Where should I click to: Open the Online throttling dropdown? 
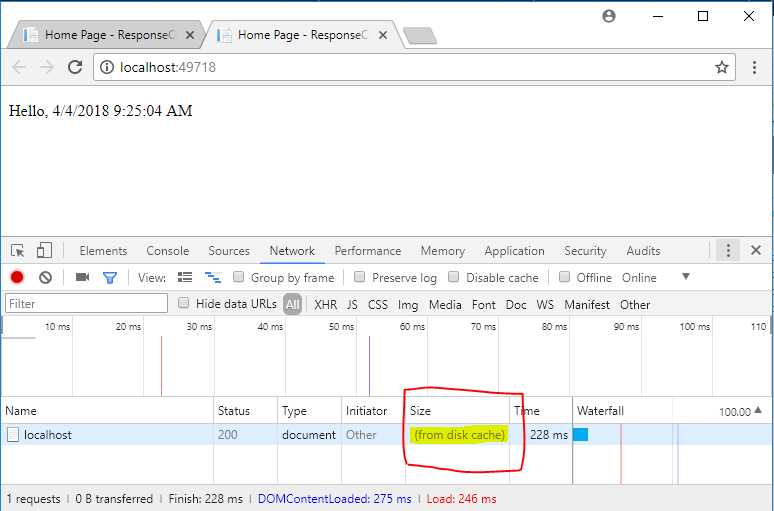coord(657,277)
